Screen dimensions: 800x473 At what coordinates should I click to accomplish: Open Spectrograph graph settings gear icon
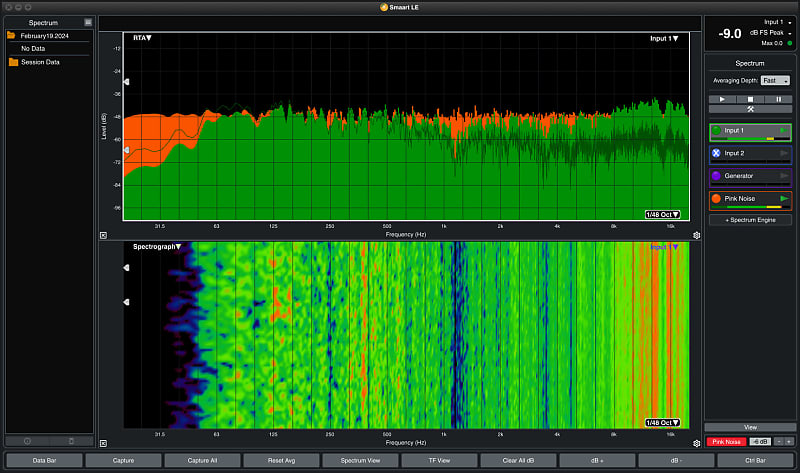click(696, 441)
